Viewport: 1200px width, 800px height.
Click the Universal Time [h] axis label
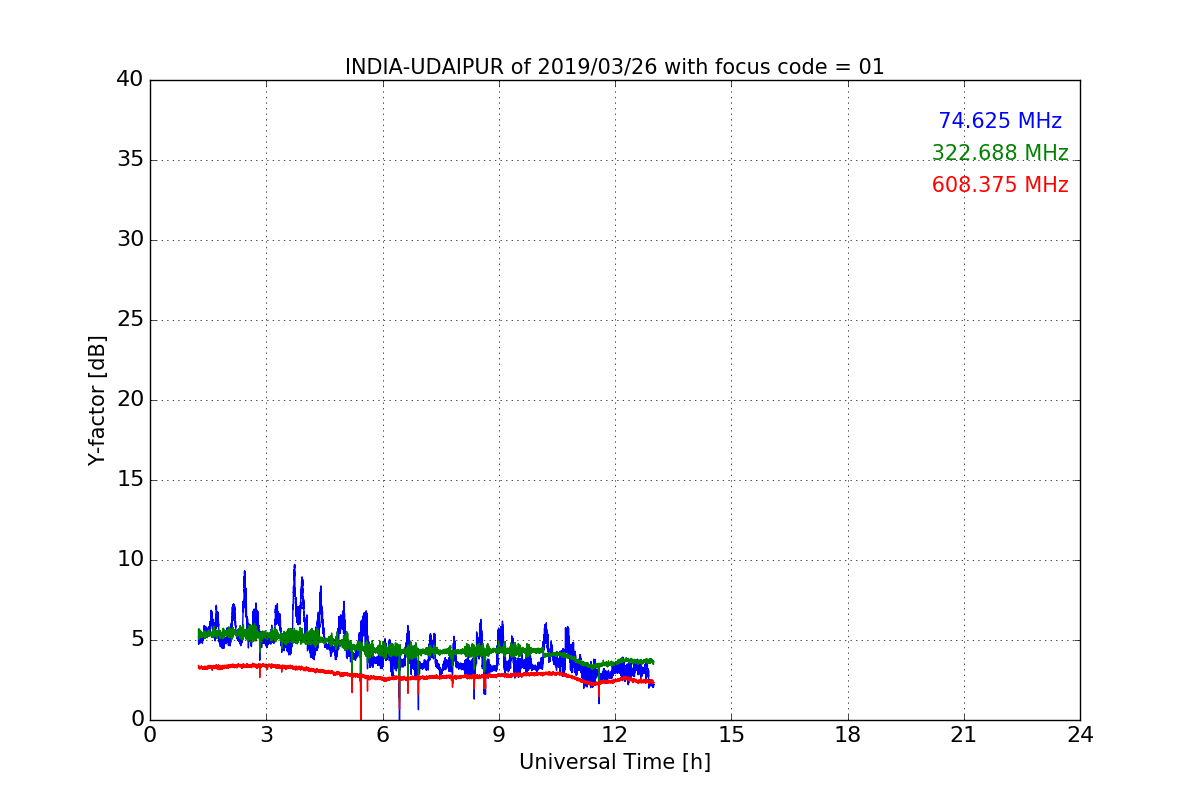(x=615, y=762)
